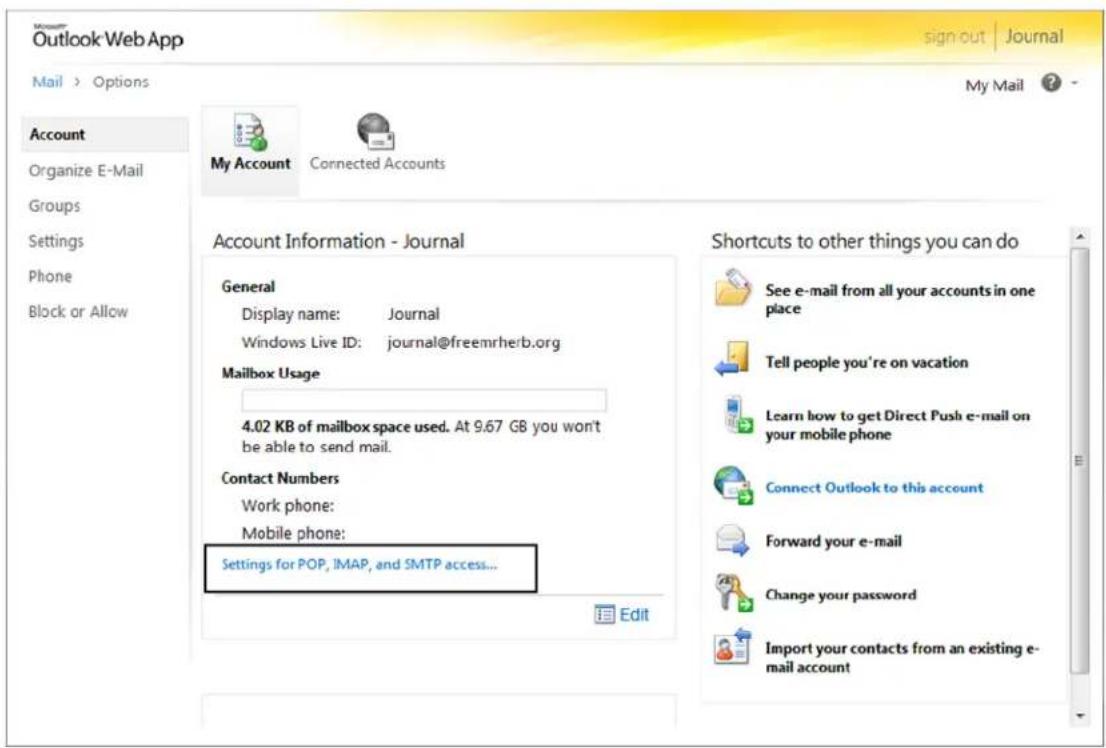Click the Shortcuts to other things heading

tap(865, 241)
